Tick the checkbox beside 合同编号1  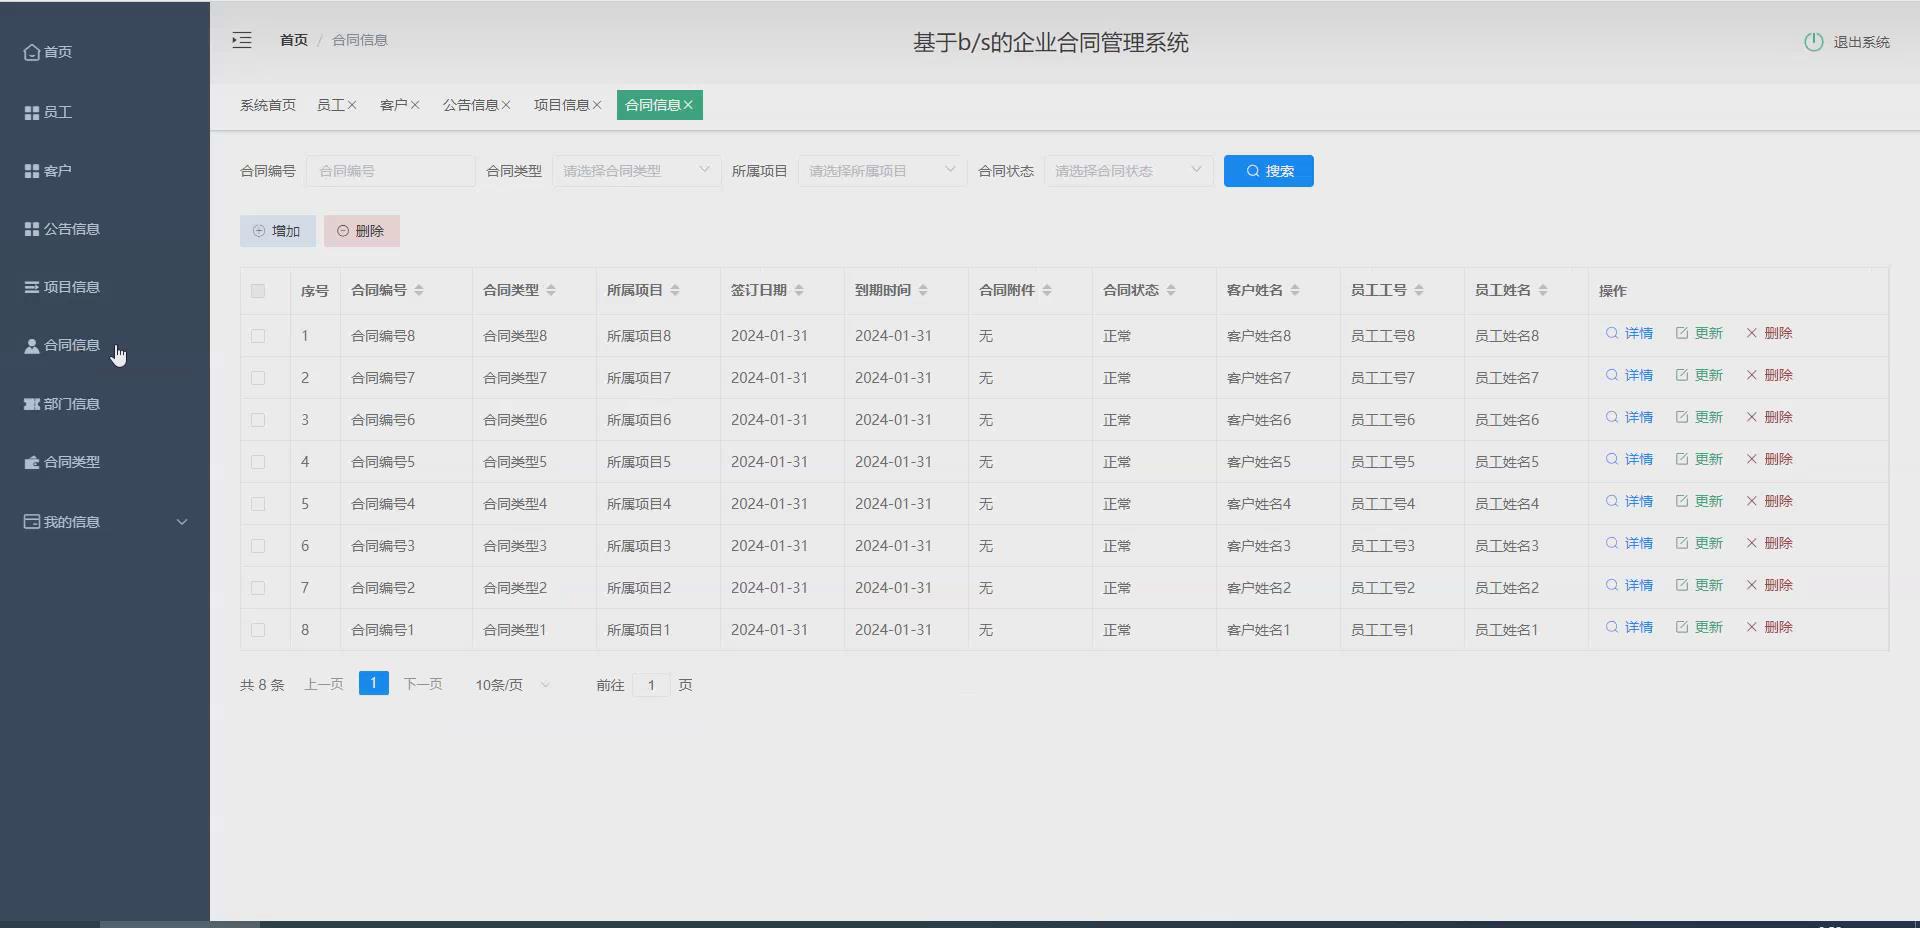pos(259,630)
